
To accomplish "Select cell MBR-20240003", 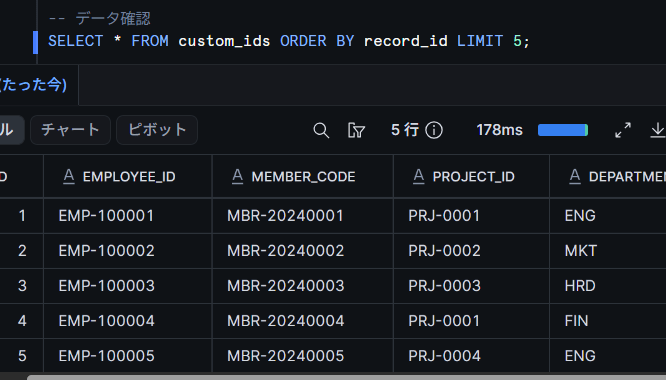I will click(303, 286).
